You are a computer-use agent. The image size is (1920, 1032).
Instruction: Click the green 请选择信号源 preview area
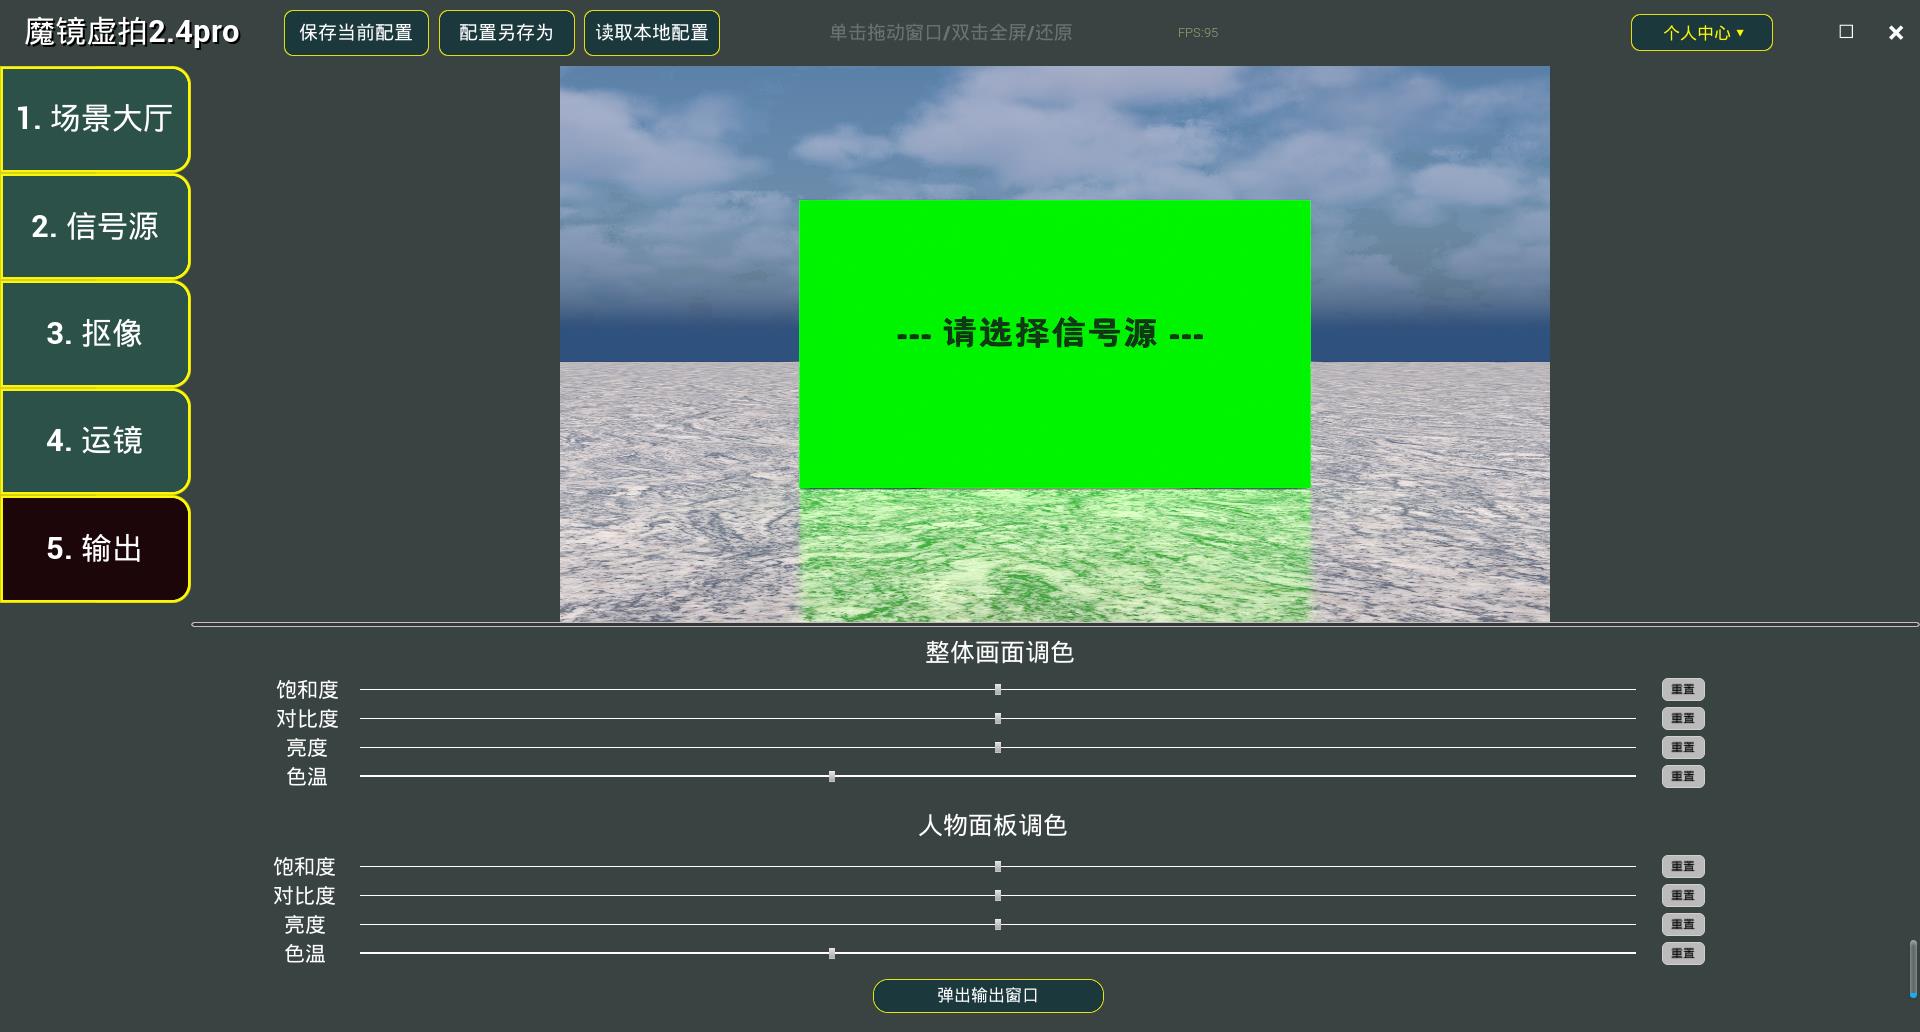tap(1053, 344)
